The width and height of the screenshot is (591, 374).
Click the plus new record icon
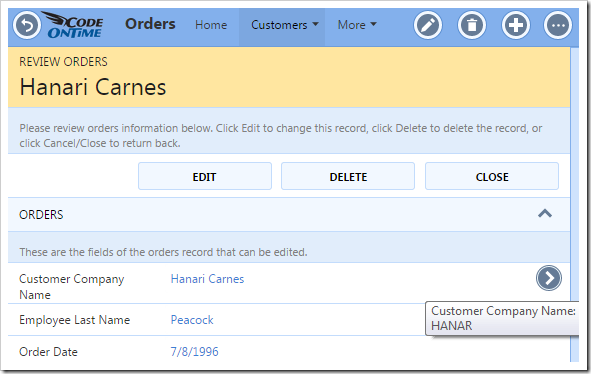[515, 25]
